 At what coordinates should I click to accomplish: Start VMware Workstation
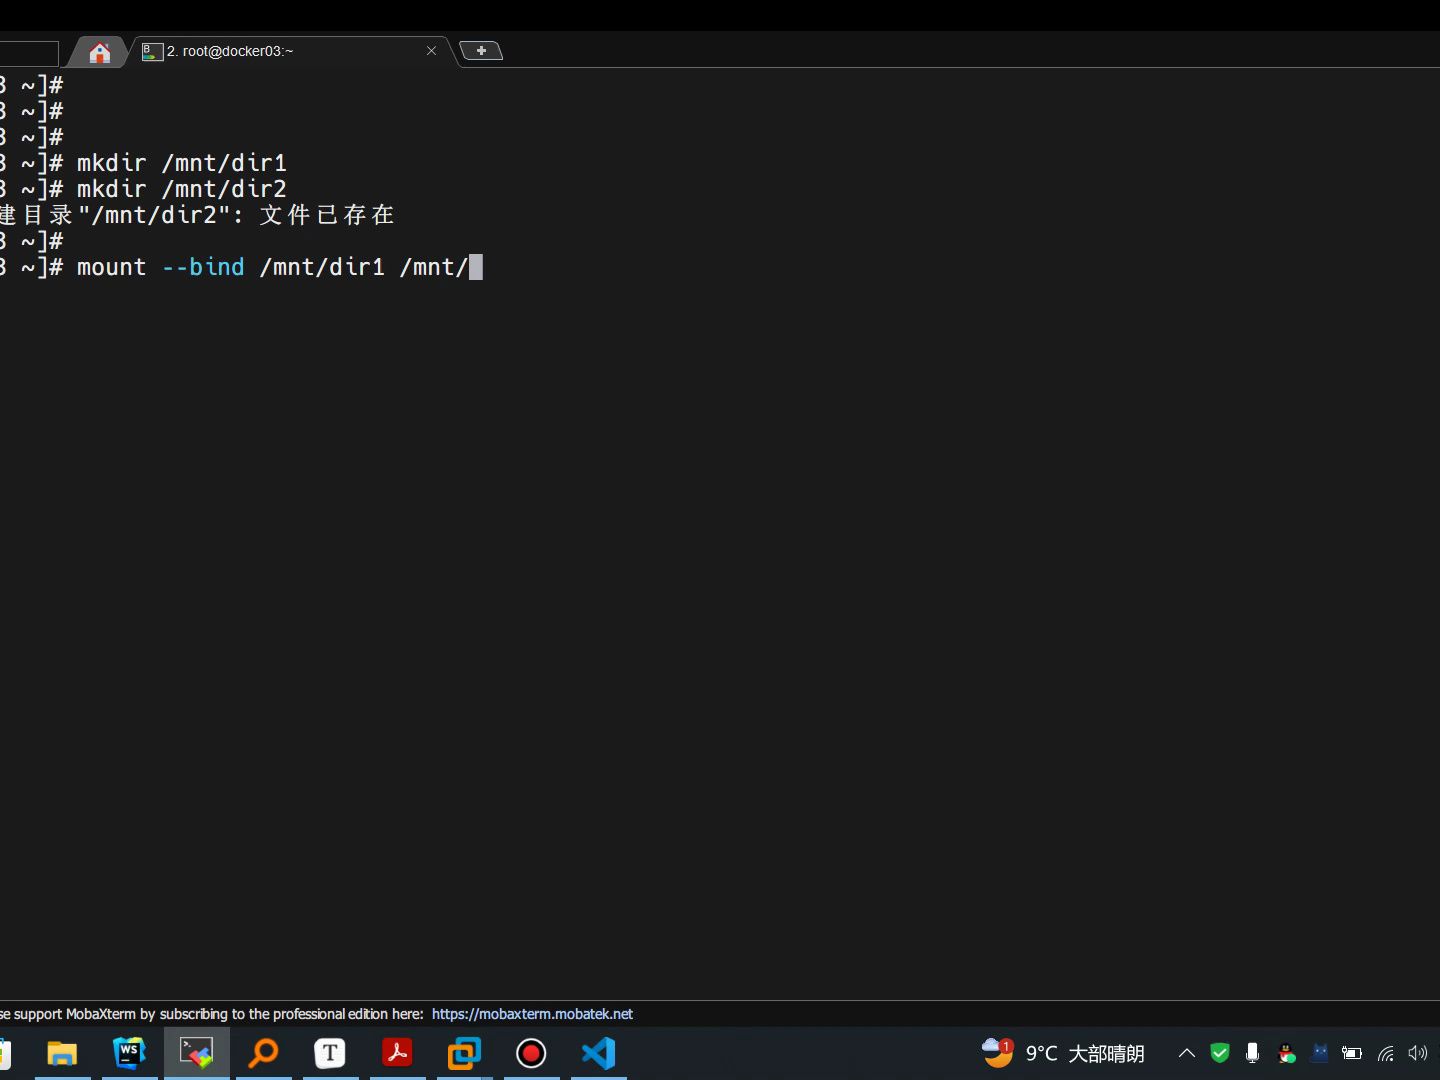pos(464,1053)
